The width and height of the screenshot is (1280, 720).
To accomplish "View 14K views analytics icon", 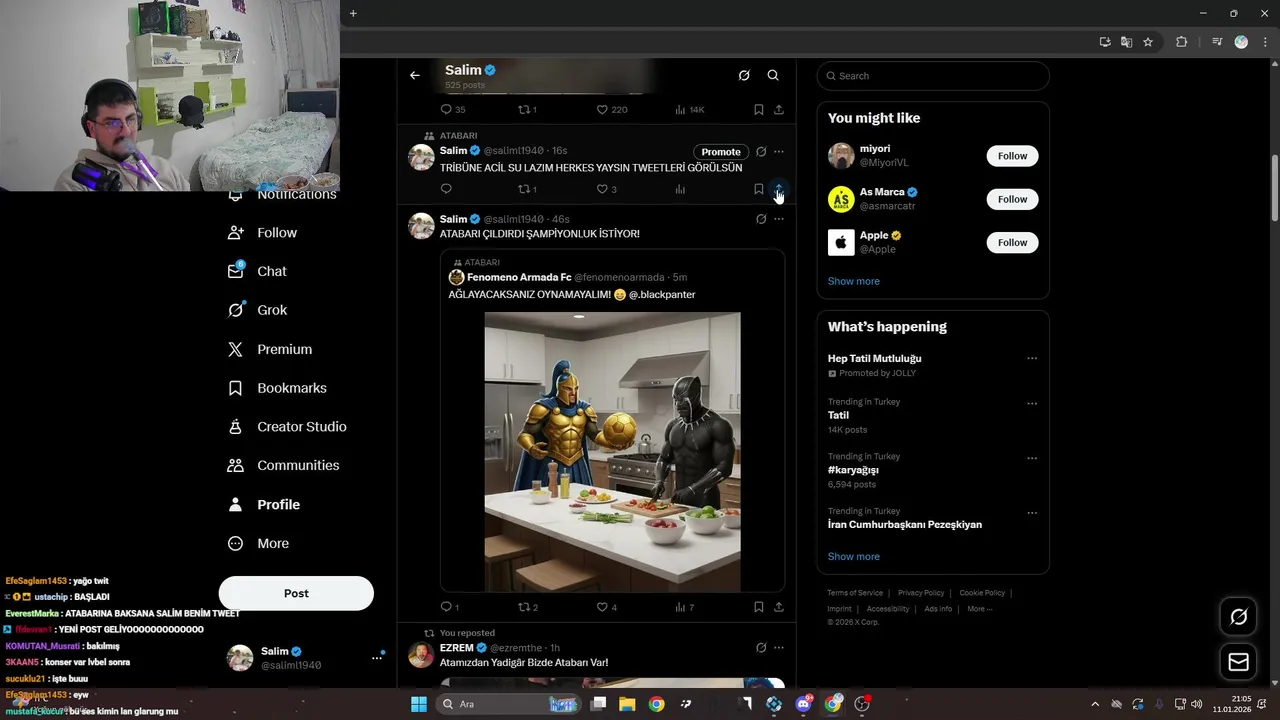I will click(689, 109).
